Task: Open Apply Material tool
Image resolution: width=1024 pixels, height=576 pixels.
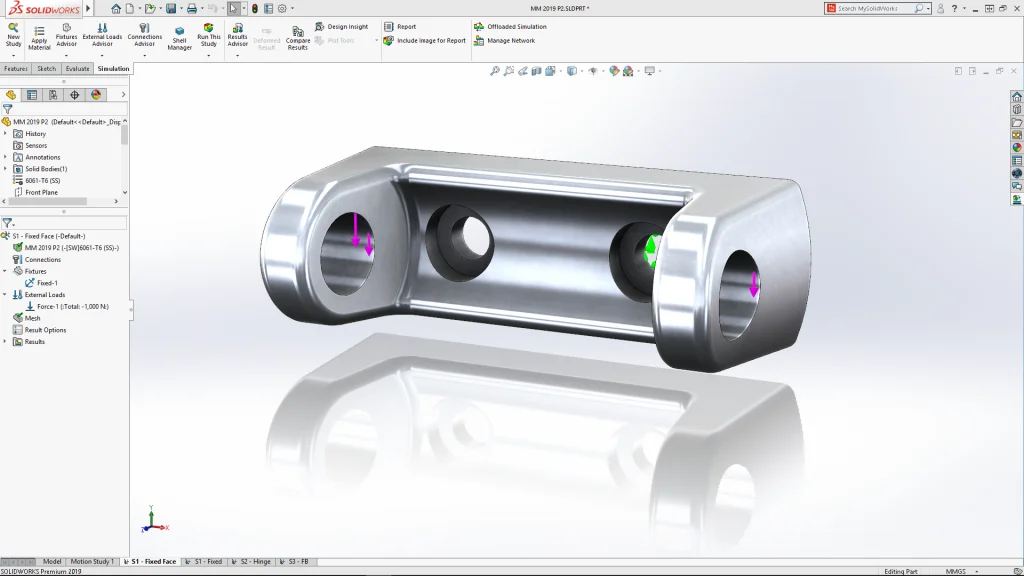Action: point(39,36)
